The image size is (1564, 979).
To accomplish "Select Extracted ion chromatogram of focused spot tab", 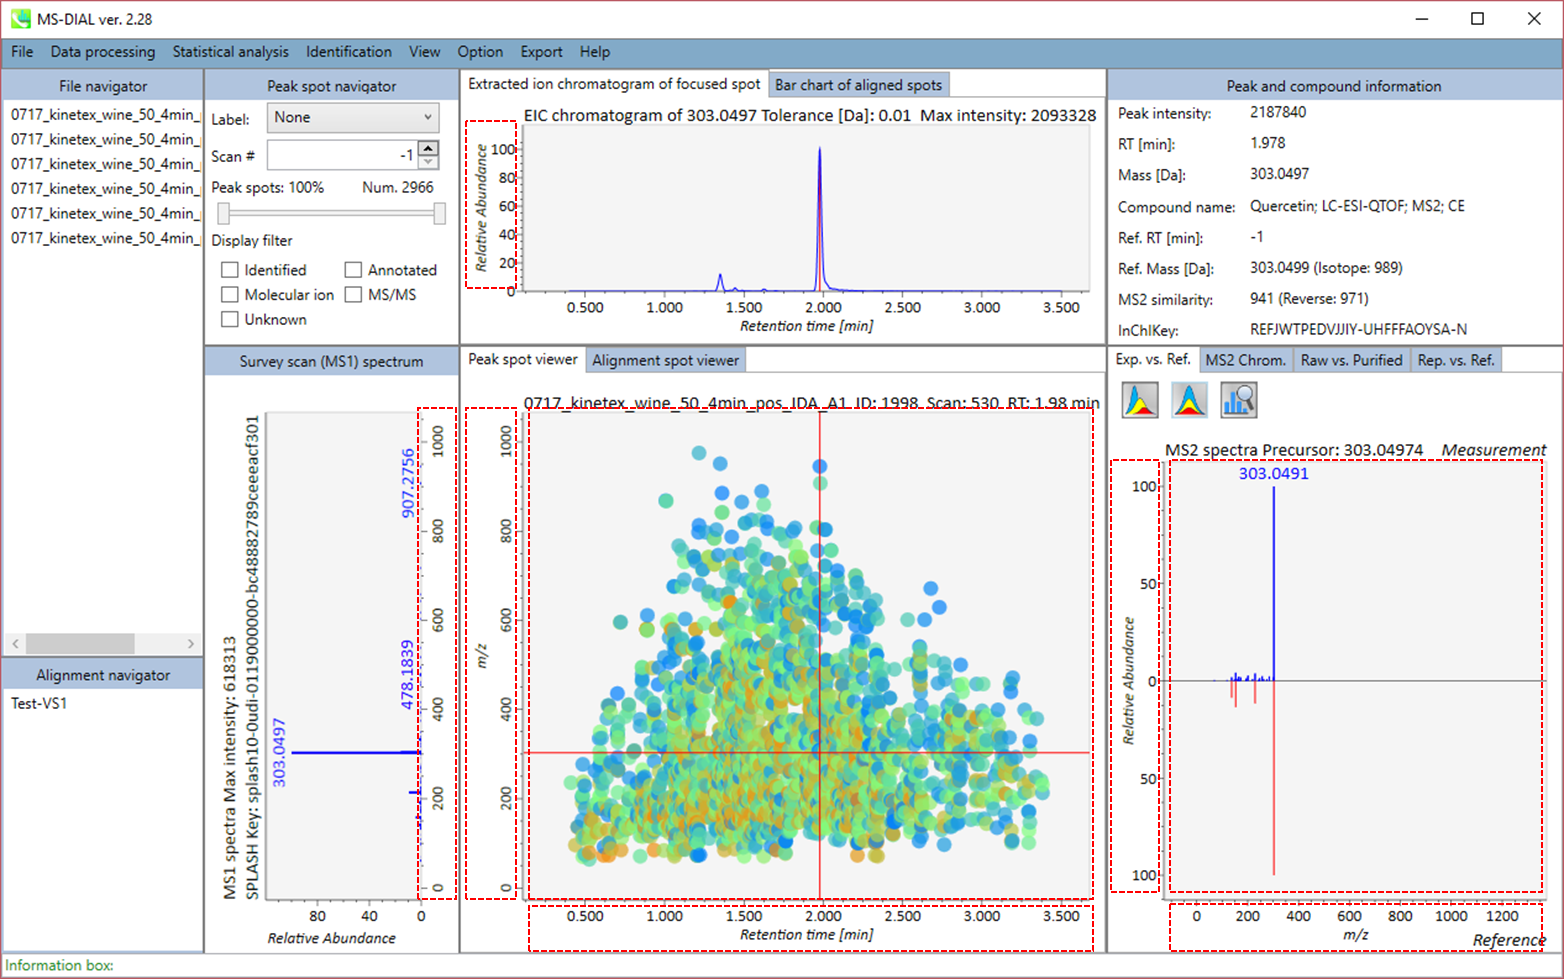I will coord(614,84).
